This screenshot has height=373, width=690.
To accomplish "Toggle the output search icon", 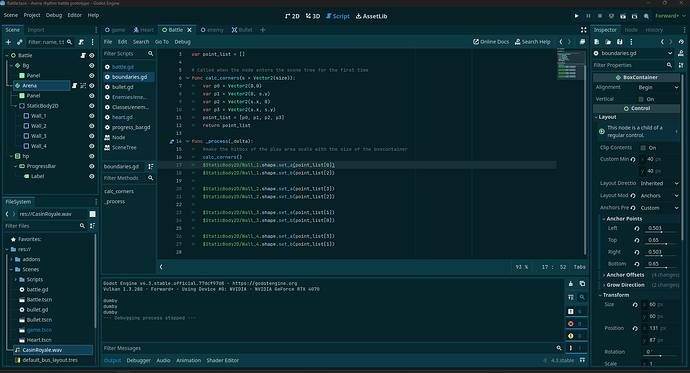I will 582,297.
